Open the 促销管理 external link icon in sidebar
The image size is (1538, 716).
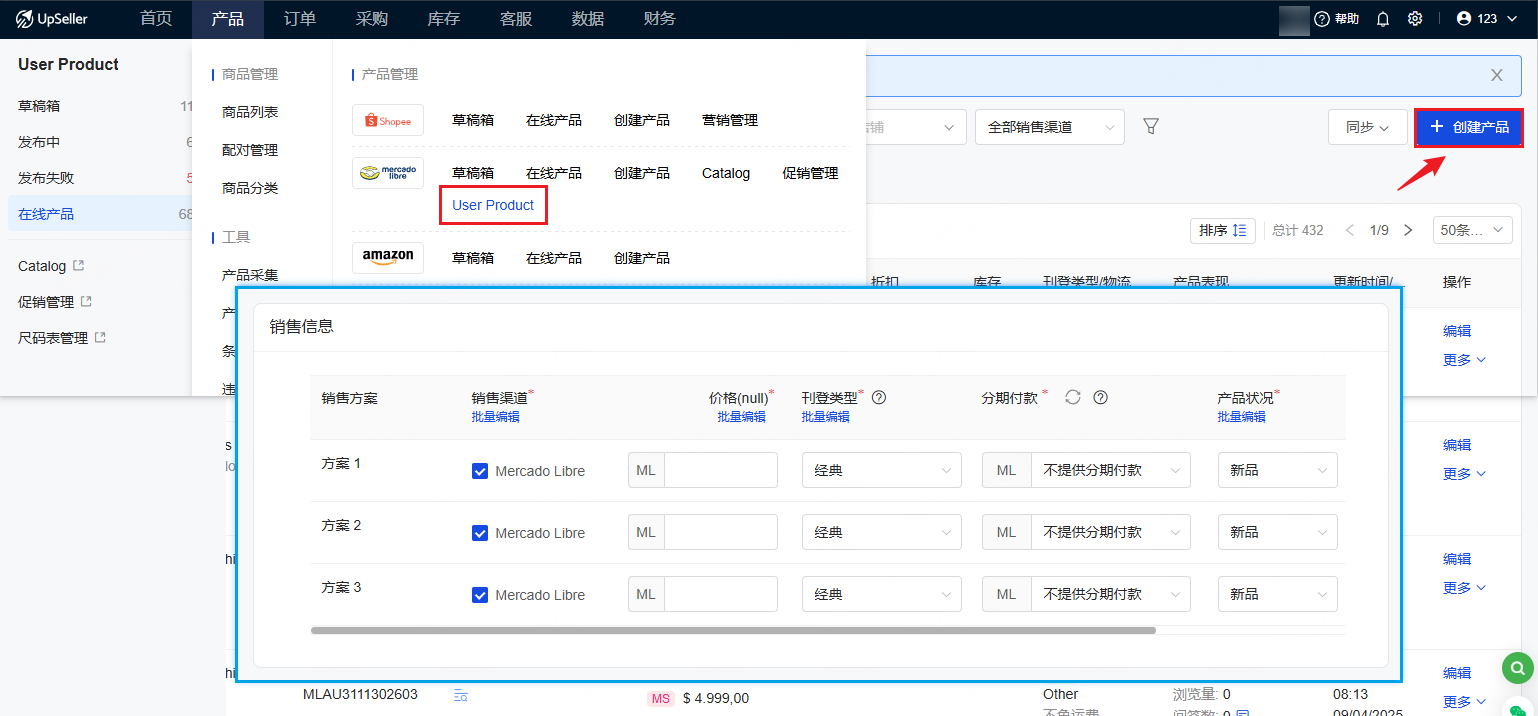pos(86,302)
